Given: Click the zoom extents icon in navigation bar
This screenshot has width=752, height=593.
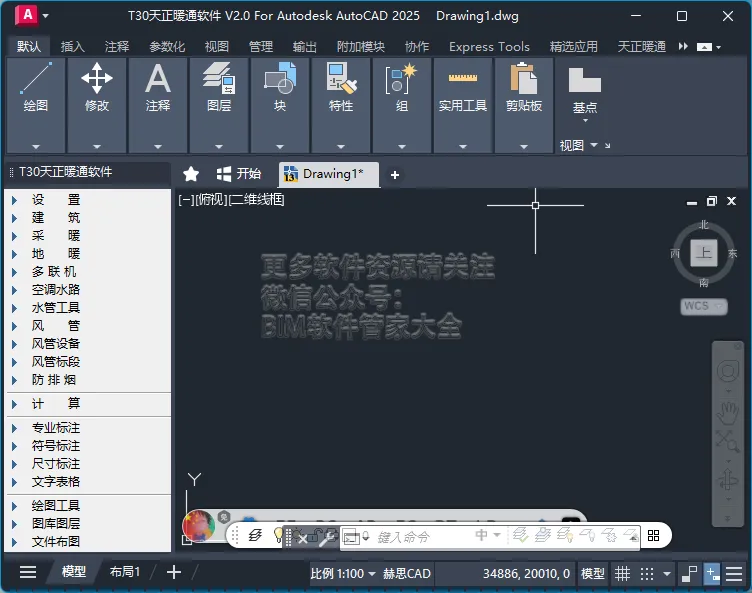Looking at the screenshot, I should 728,440.
